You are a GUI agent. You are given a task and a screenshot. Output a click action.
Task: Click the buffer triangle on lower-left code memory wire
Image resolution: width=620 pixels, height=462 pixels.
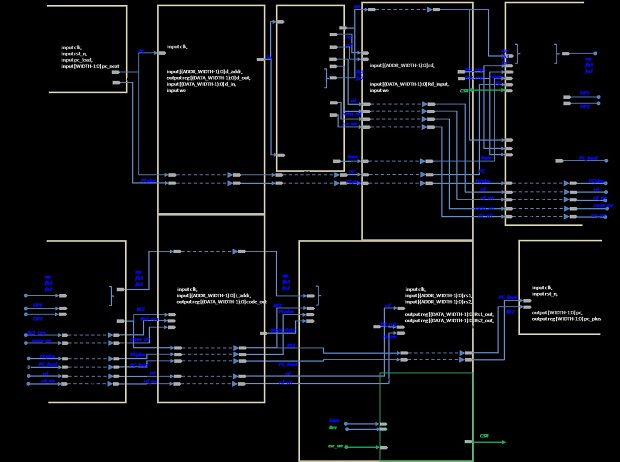tap(235, 253)
